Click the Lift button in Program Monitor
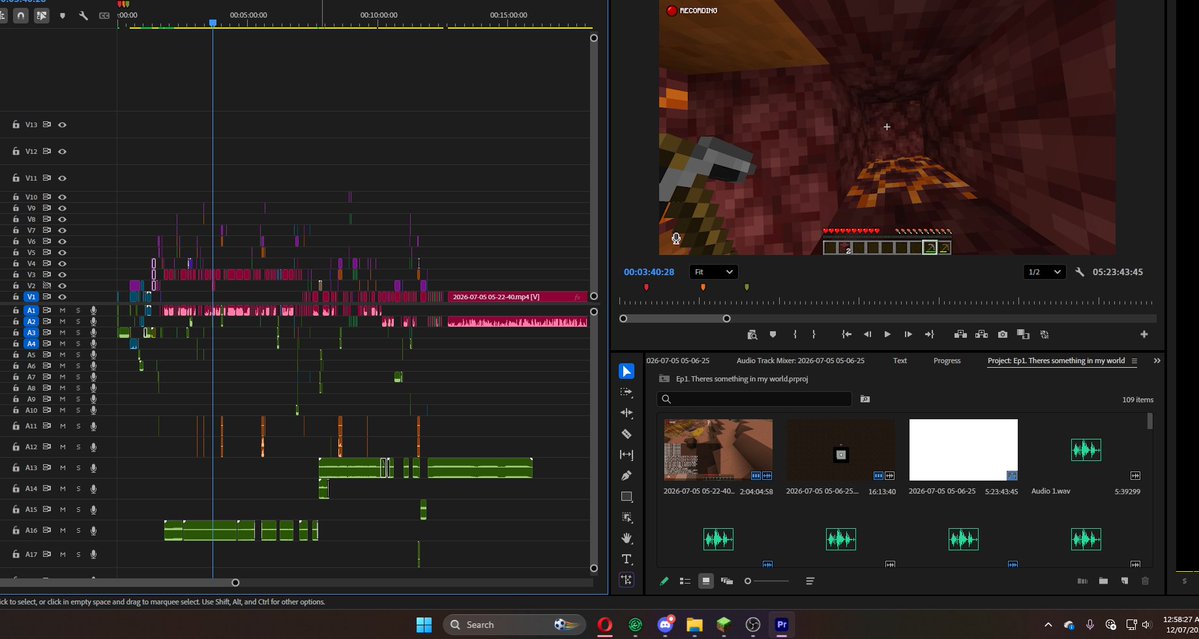 pos(960,334)
